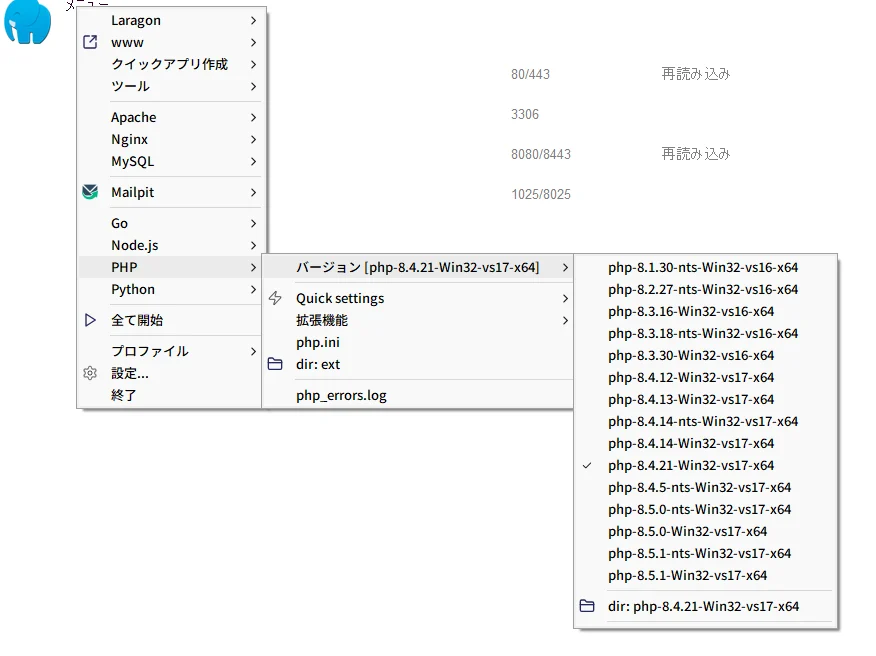Click 再読み込み next to port 80/443
This screenshot has height=656, width=876.
click(696, 74)
